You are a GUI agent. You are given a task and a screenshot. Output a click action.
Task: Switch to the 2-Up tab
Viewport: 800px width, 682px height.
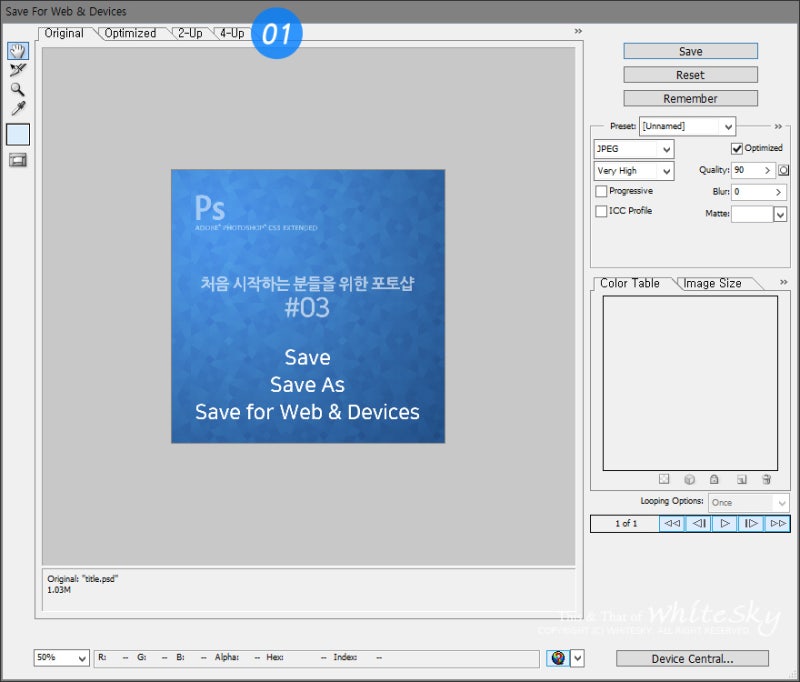(x=190, y=33)
